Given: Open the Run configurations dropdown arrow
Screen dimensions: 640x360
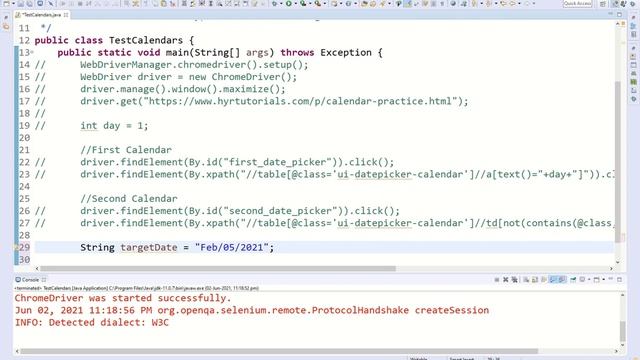Looking at the screenshot, I should coord(296,4).
